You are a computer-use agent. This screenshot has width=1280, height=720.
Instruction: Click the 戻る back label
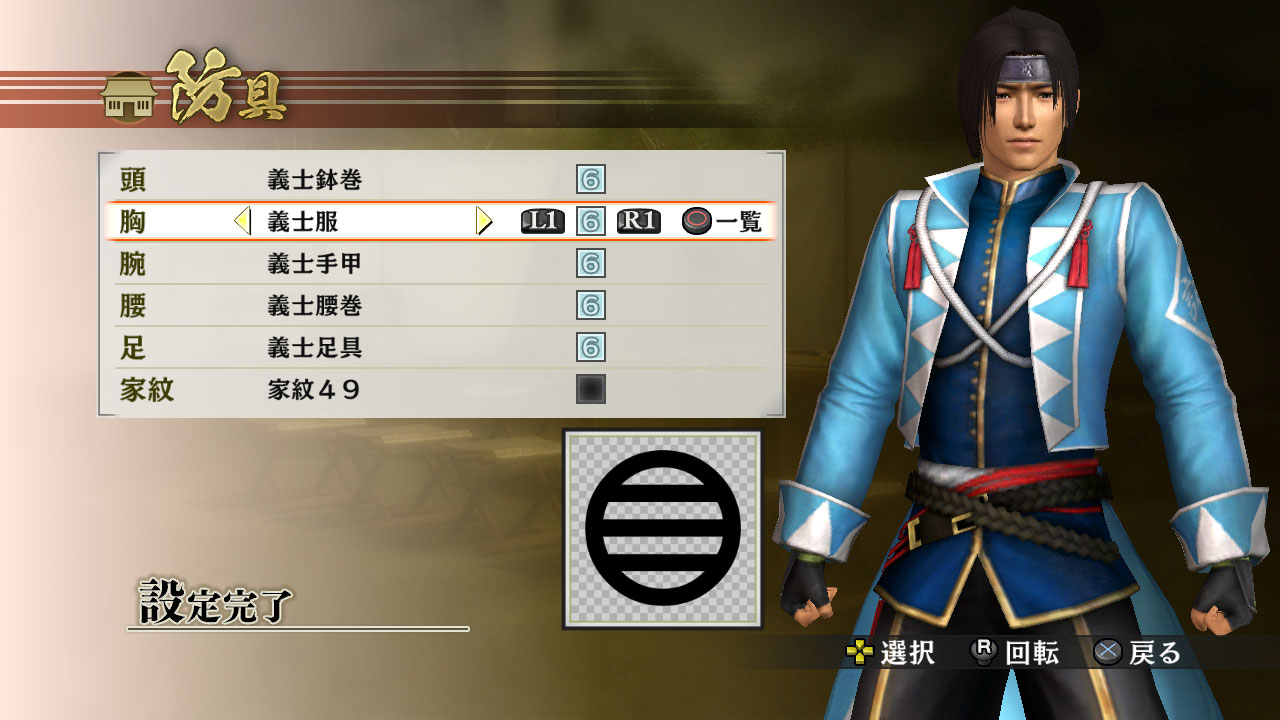point(1155,654)
